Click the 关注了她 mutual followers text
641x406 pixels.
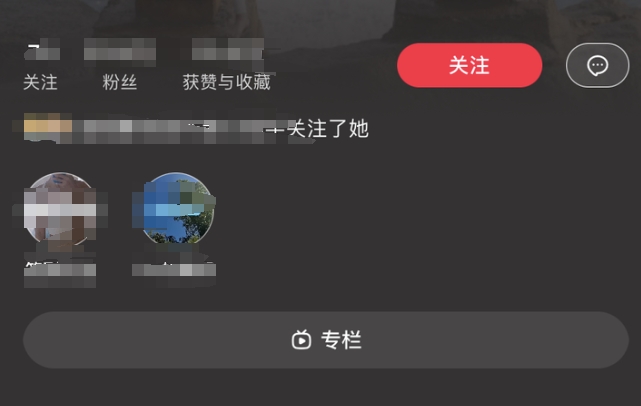[x=328, y=129]
